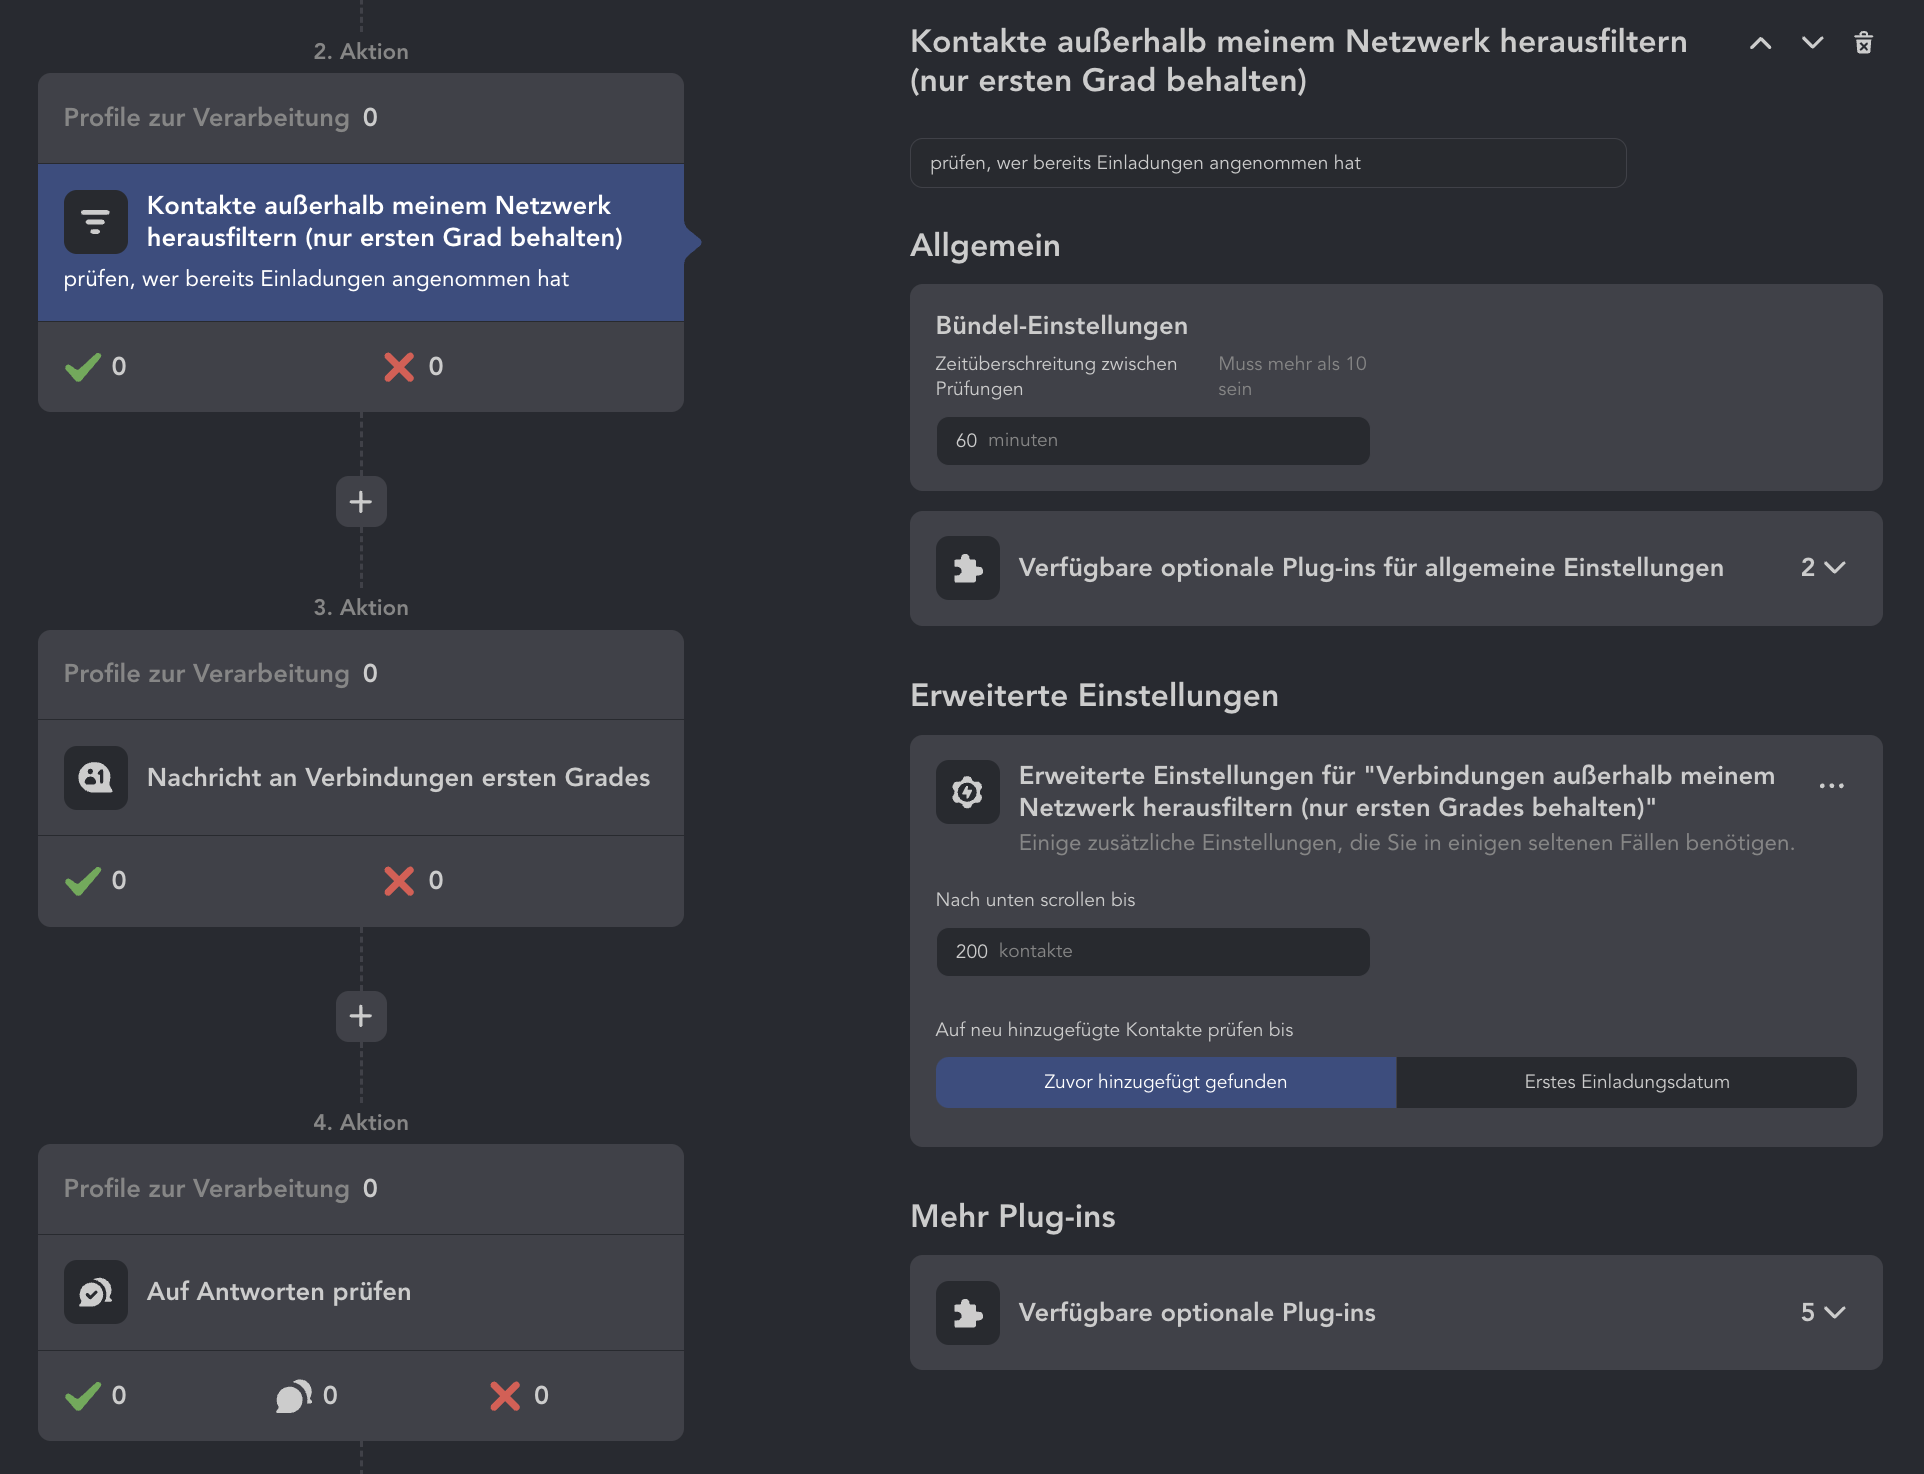Move action down with the down arrow
1924x1474 pixels.
click(x=1812, y=43)
